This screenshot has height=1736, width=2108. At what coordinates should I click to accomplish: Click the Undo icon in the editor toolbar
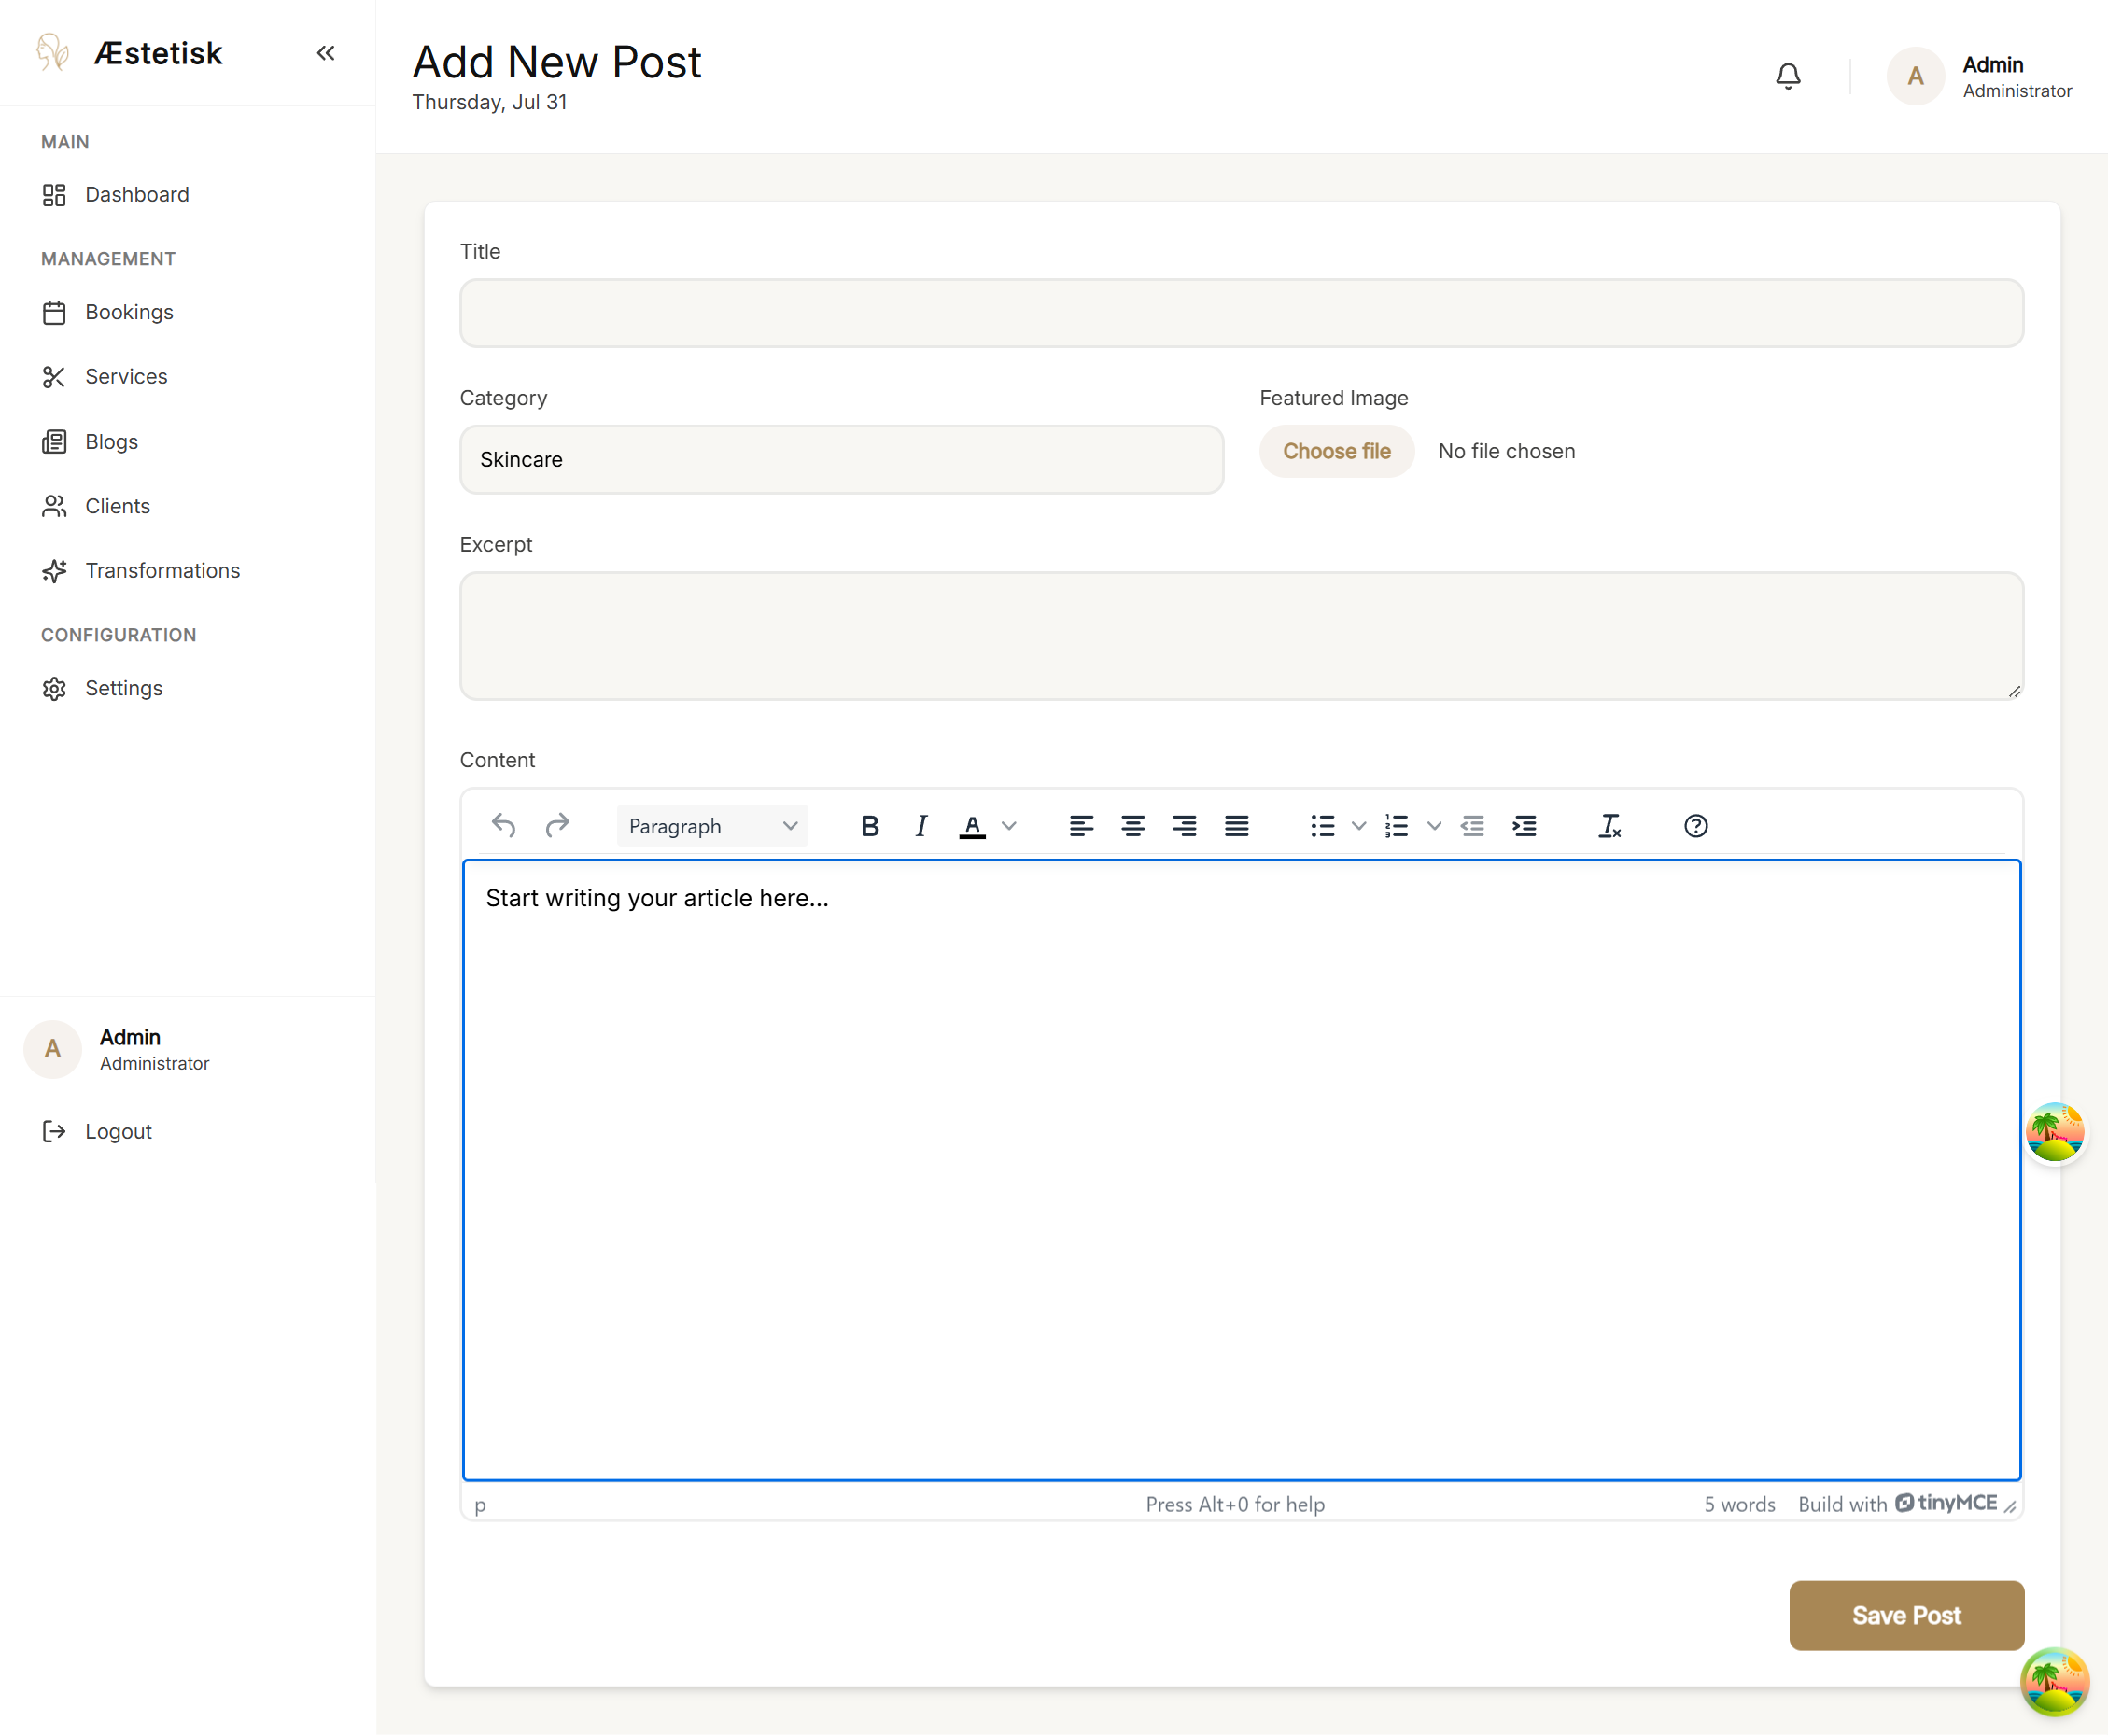click(x=503, y=825)
